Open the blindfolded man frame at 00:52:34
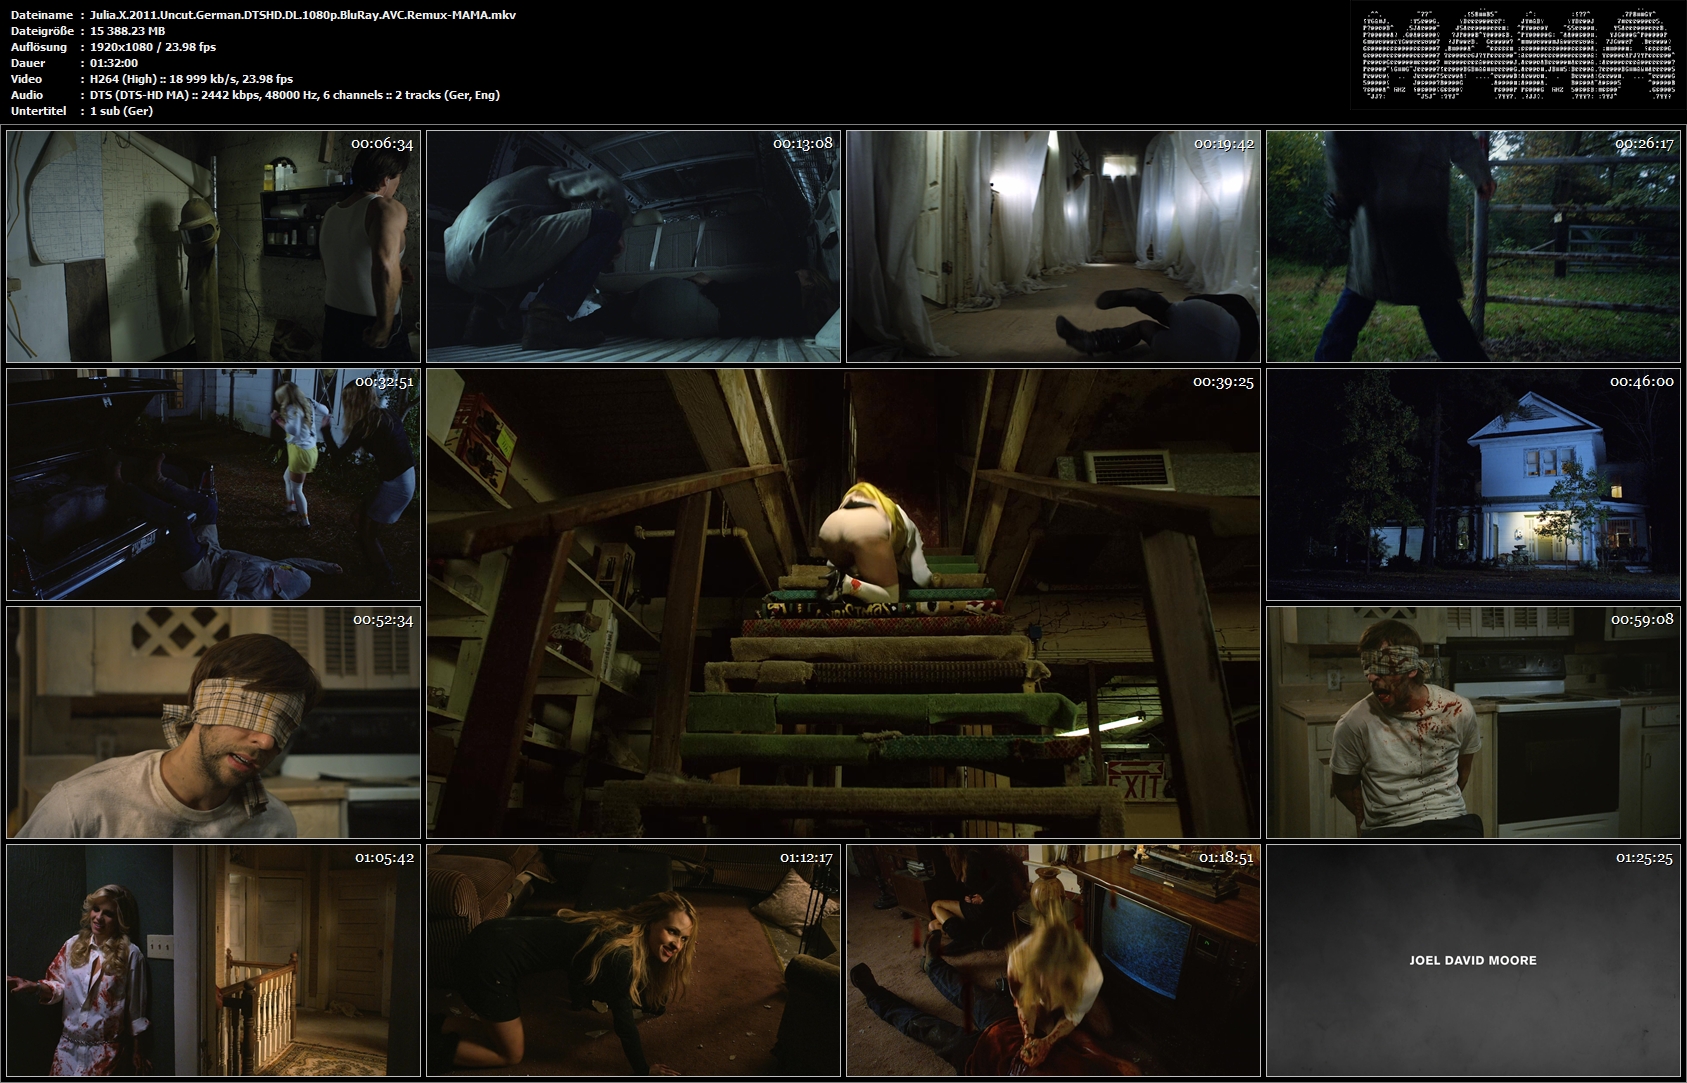The width and height of the screenshot is (1687, 1083). (213, 722)
